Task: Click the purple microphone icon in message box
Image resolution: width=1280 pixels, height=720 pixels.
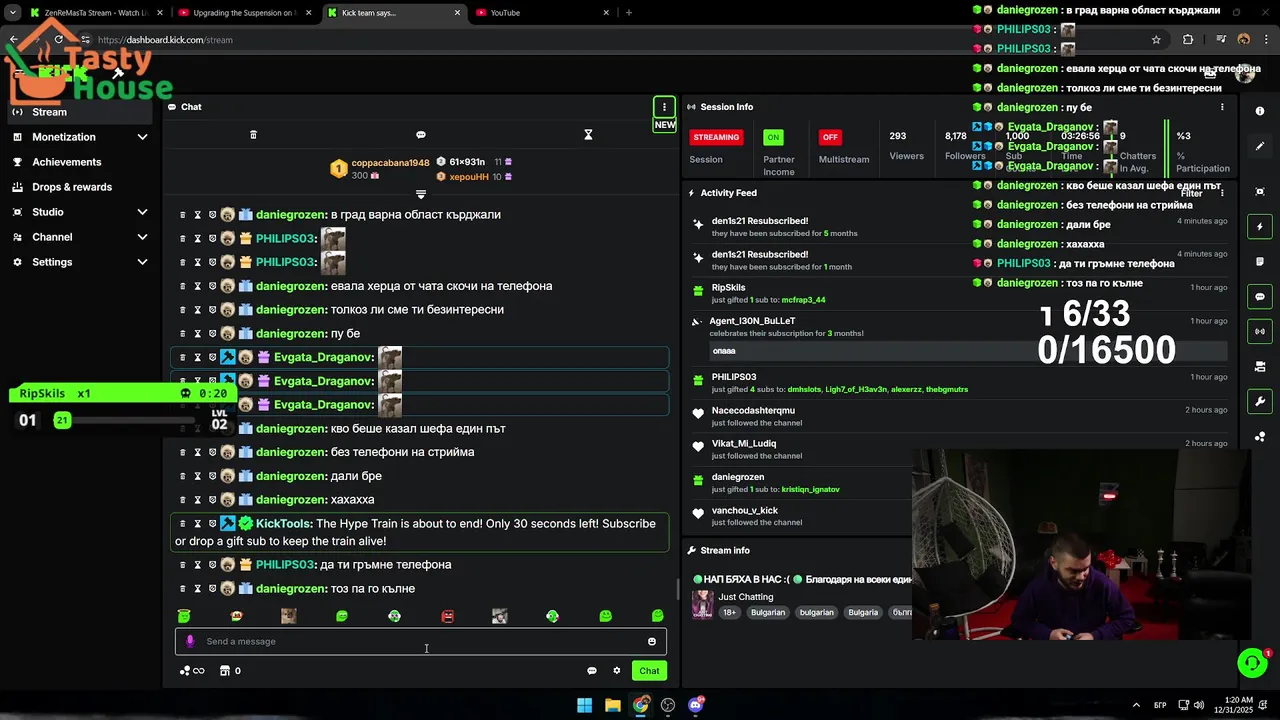Action: 190,642
